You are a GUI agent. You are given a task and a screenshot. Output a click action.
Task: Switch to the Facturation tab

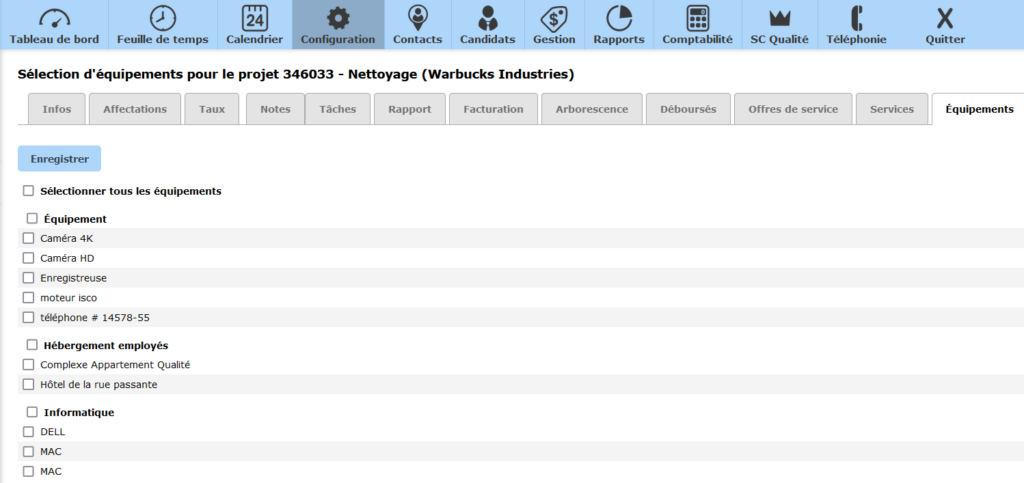(x=493, y=109)
